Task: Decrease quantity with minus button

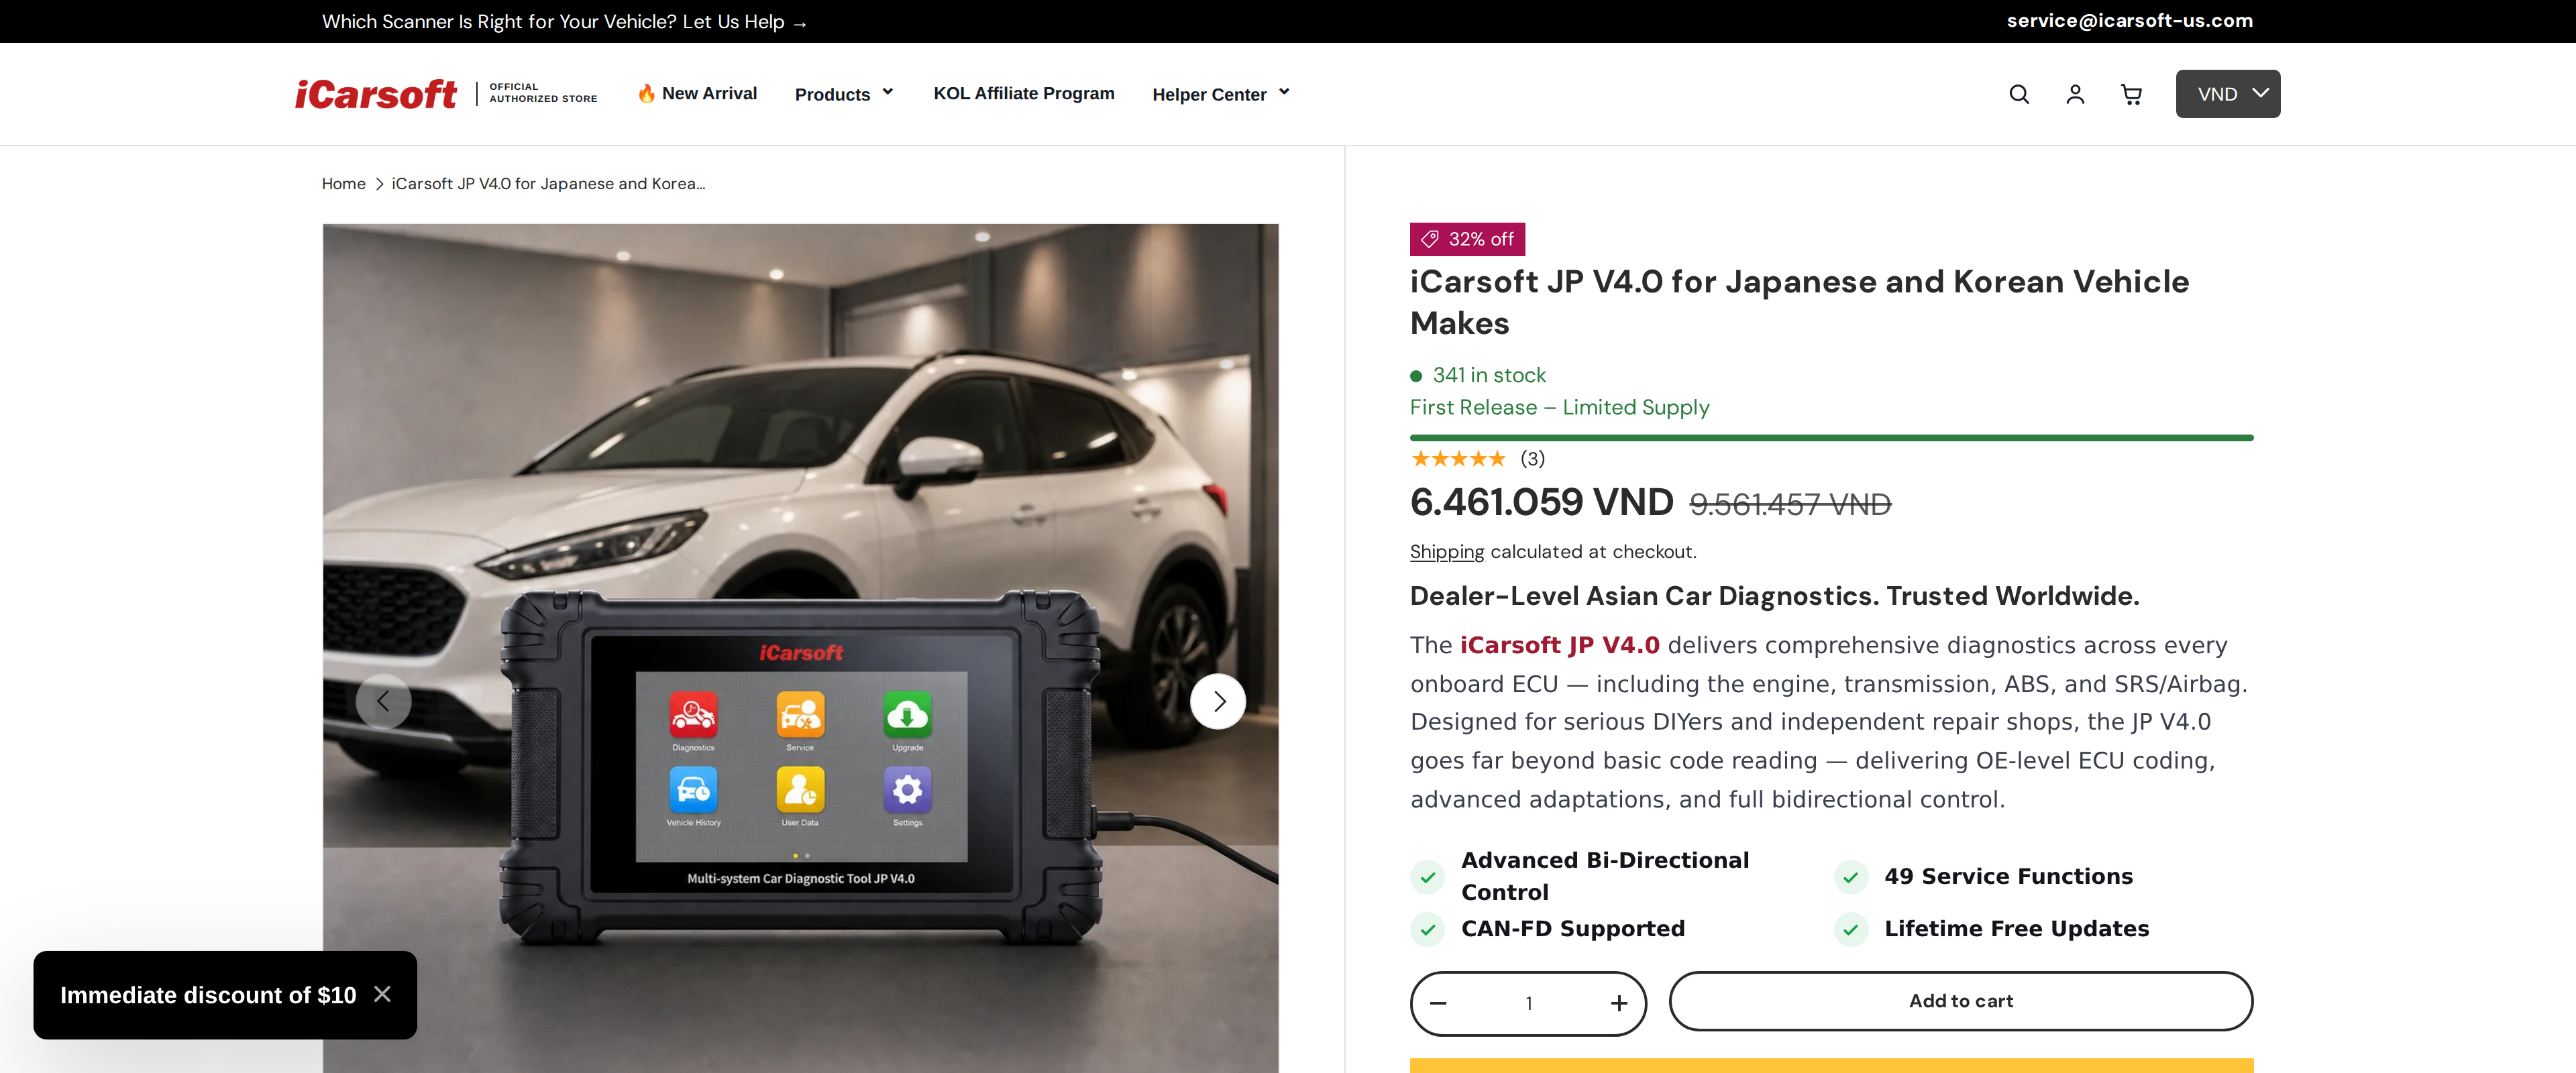Action: click(1438, 1003)
